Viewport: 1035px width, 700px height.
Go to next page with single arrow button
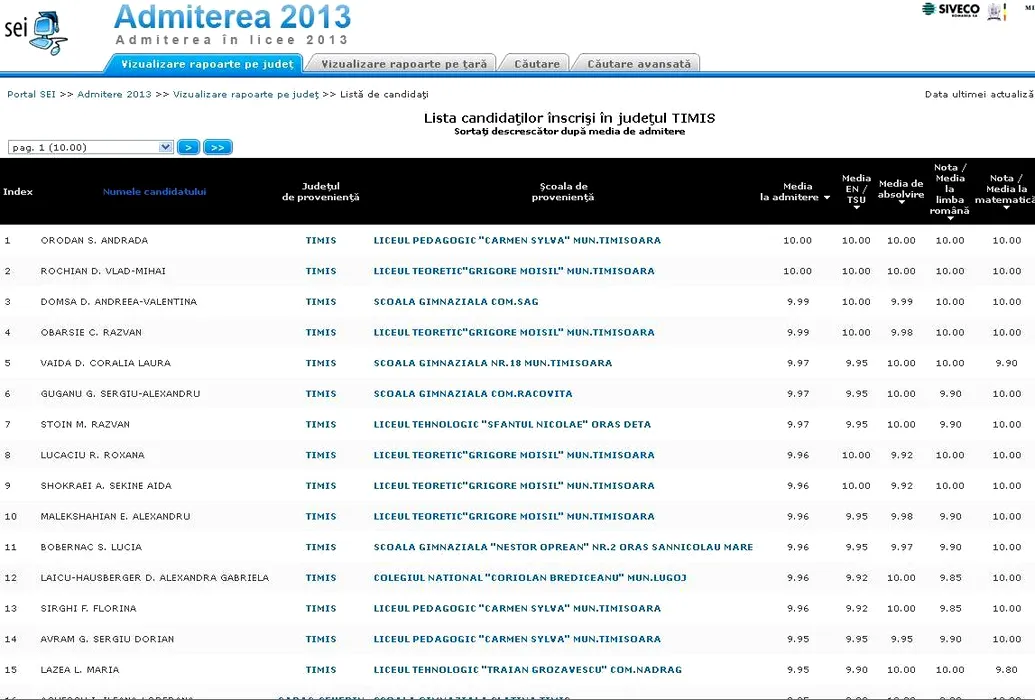[188, 147]
